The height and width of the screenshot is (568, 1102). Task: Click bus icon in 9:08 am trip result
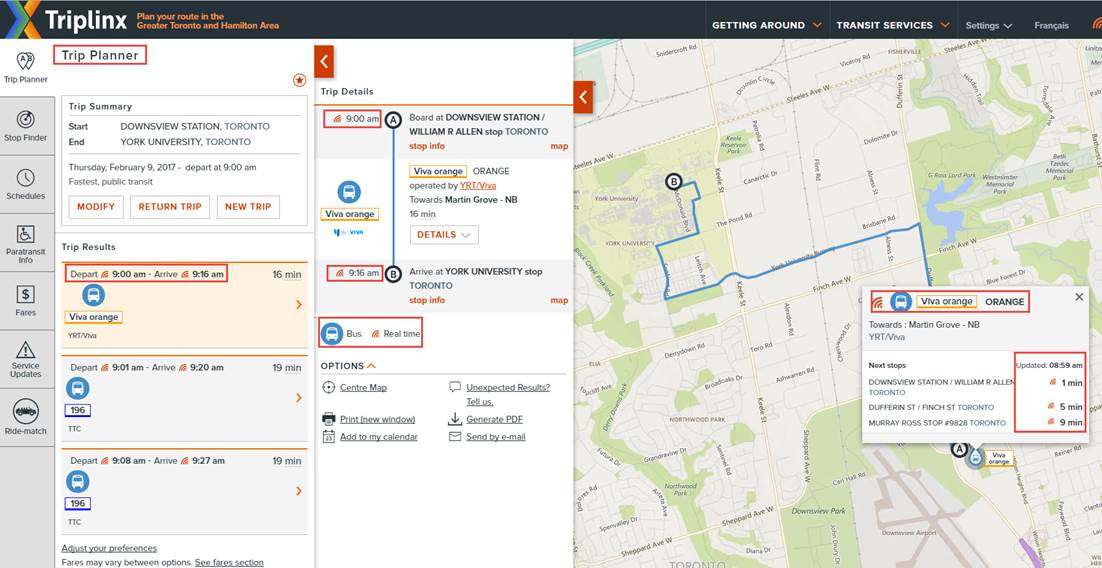tap(77, 482)
